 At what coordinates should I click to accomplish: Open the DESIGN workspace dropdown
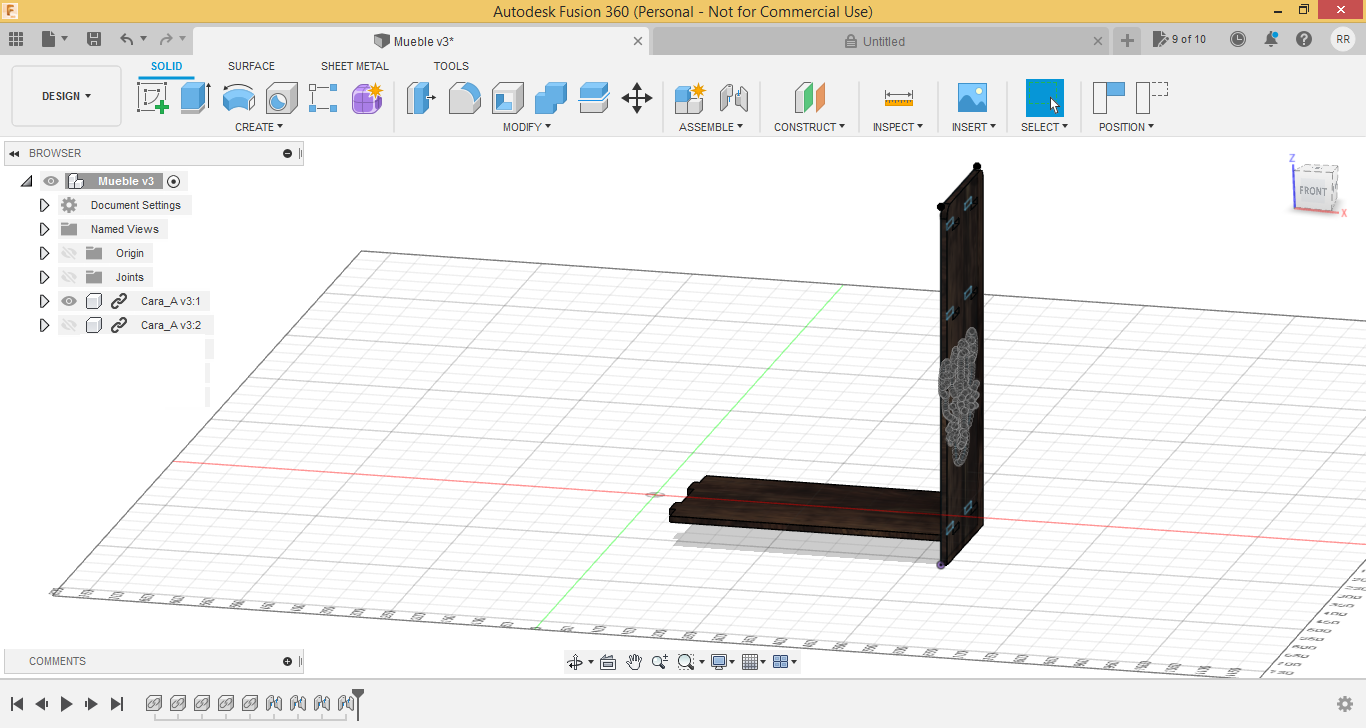(66, 96)
